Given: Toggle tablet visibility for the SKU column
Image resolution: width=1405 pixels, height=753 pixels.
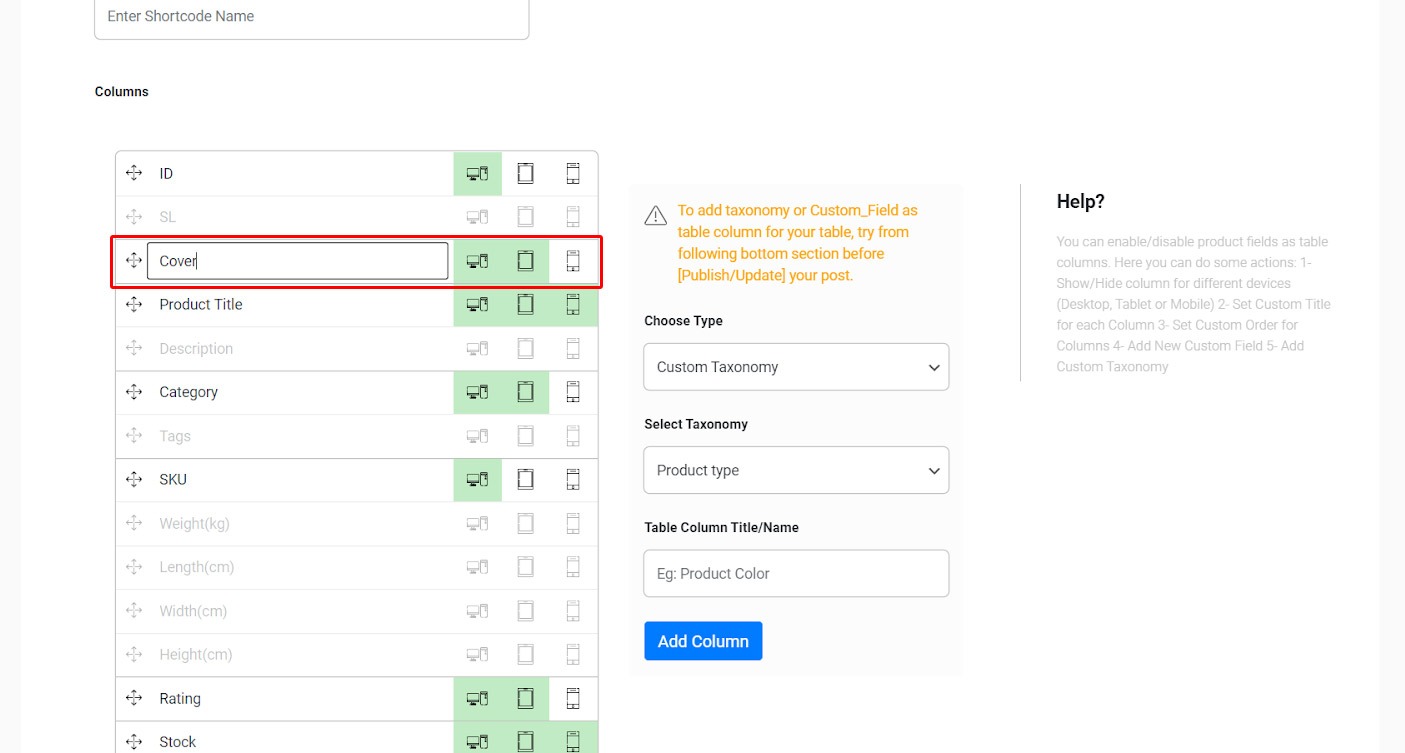Looking at the screenshot, I should click(525, 479).
